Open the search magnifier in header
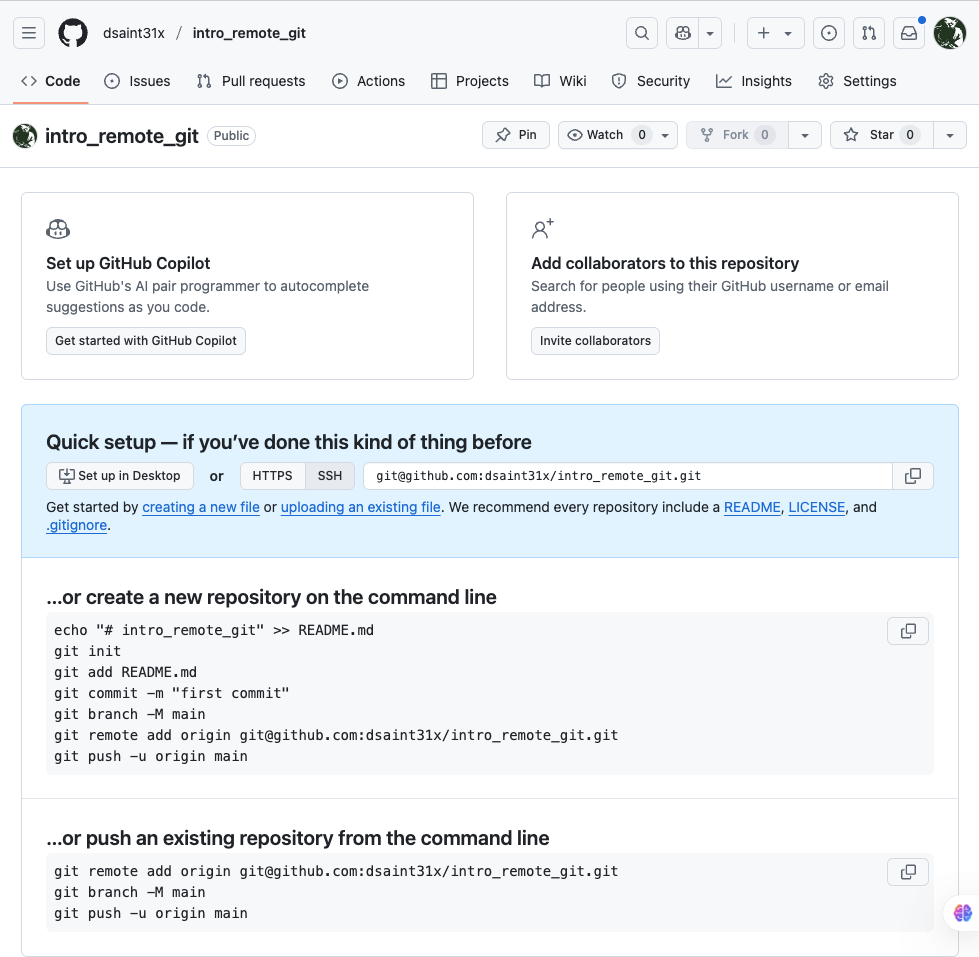The width and height of the screenshot is (979, 957). coord(642,33)
